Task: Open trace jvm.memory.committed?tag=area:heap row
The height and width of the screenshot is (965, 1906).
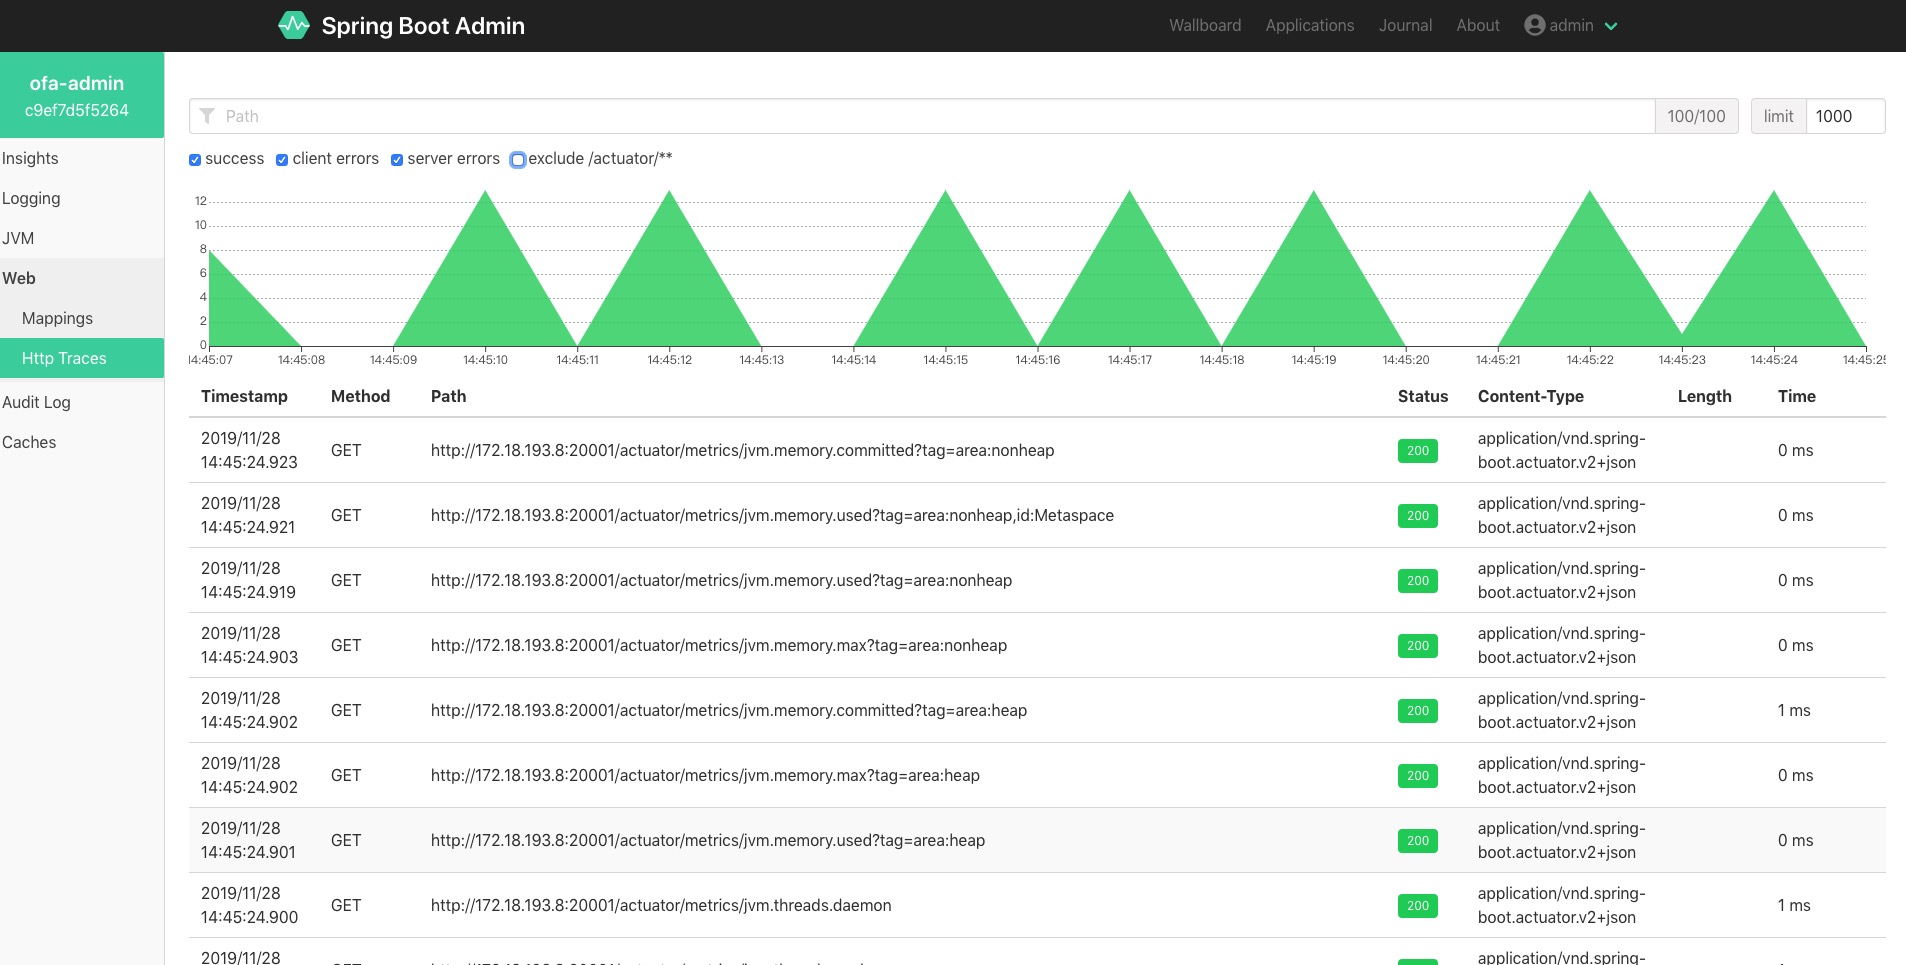Action: click(x=1037, y=710)
